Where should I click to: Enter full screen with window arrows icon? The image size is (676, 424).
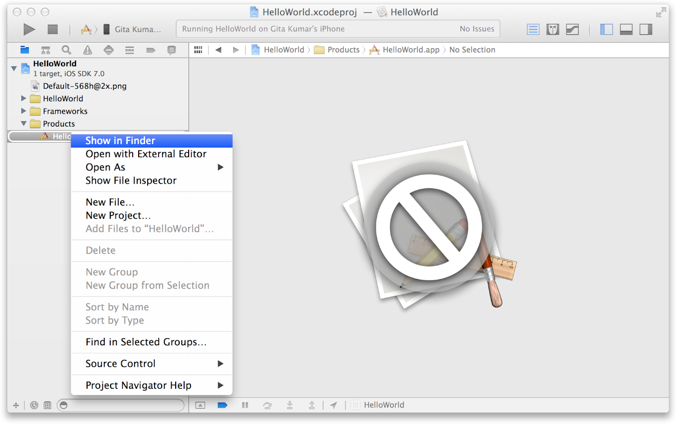click(x=660, y=13)
